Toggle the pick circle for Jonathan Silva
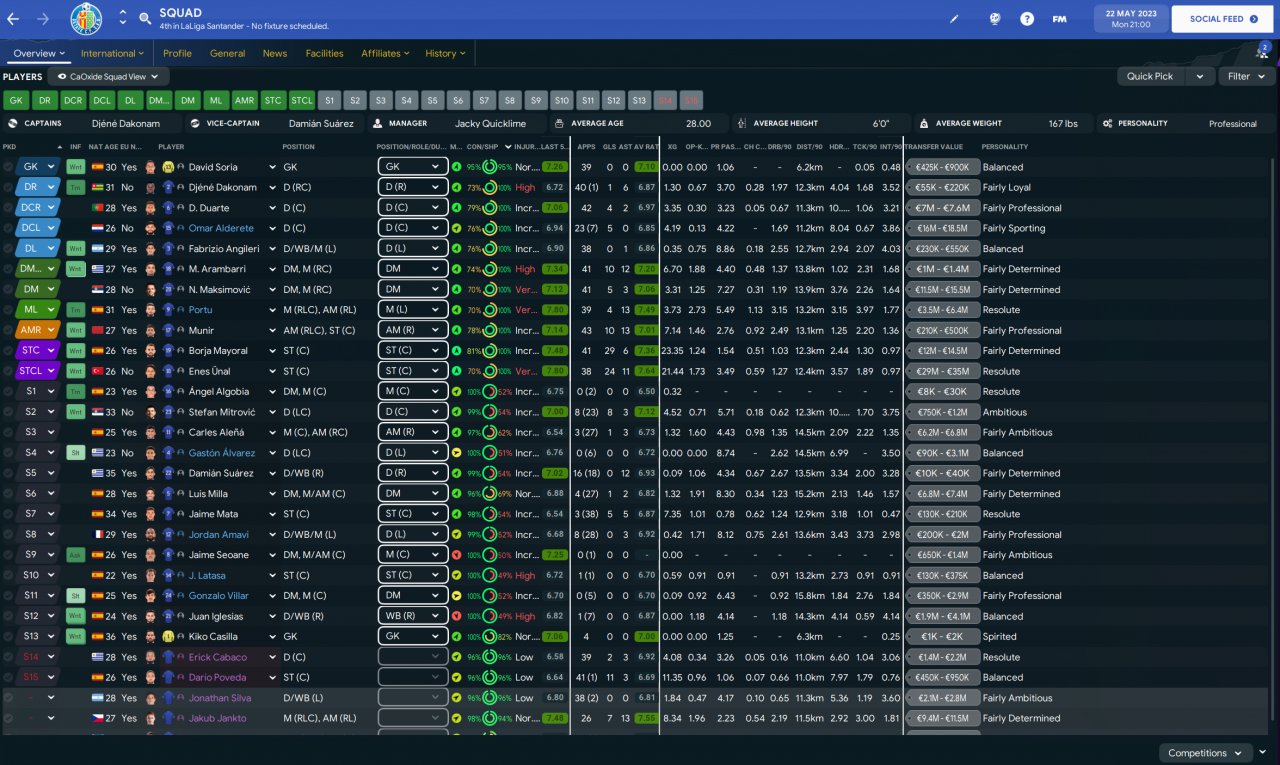Screen dimensions: 1280x765 tap(8, 698)
